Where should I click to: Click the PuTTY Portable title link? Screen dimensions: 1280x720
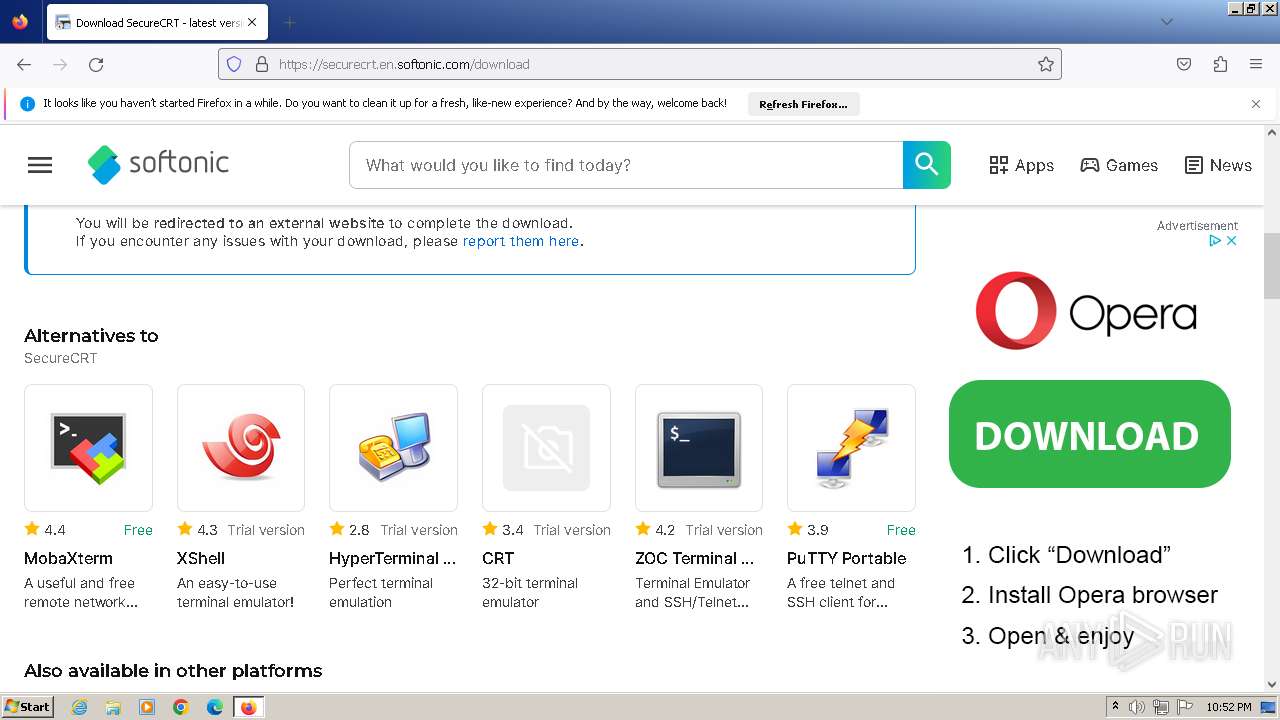(847, 558)
